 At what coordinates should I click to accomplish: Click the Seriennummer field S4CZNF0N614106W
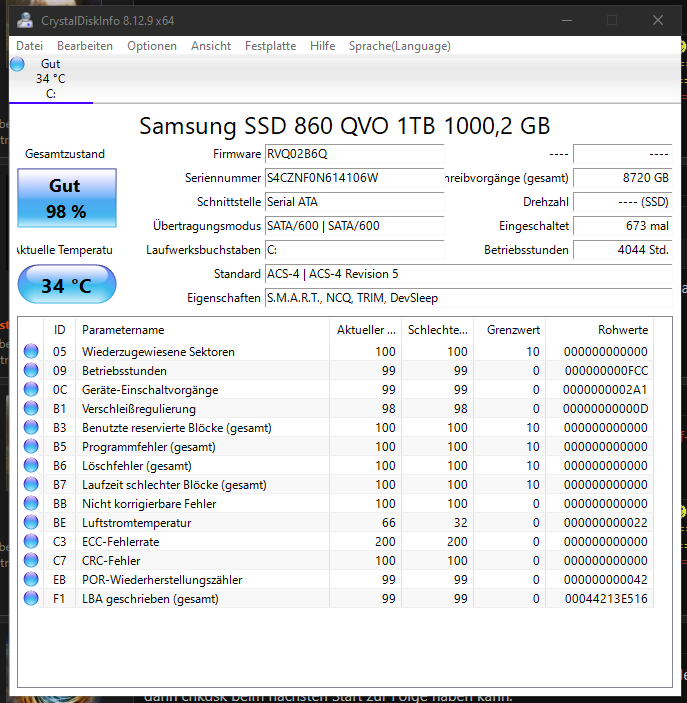pyautogui.click(x=354, y=178)
